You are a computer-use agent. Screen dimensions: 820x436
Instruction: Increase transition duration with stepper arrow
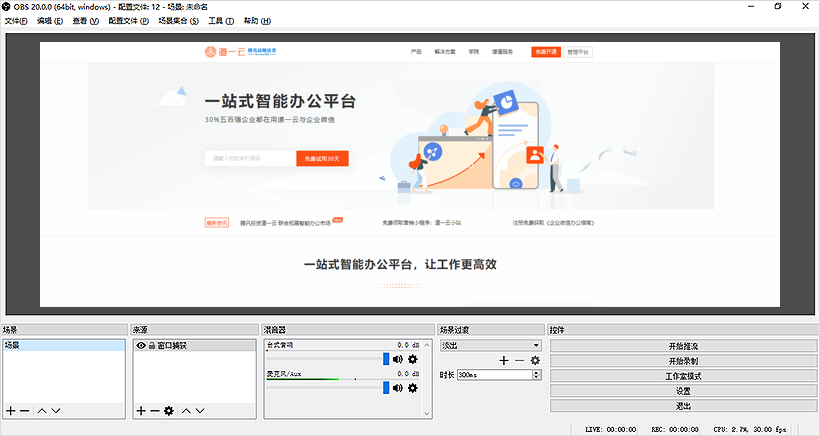point(536,372)
